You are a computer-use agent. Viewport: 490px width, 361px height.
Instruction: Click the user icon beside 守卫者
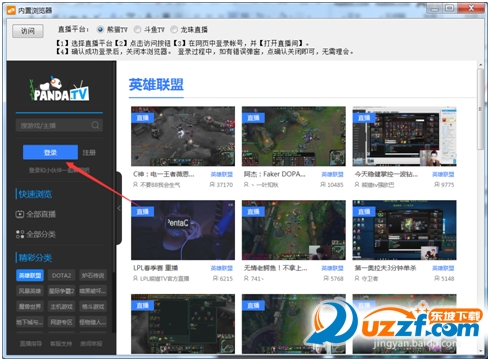357,278
